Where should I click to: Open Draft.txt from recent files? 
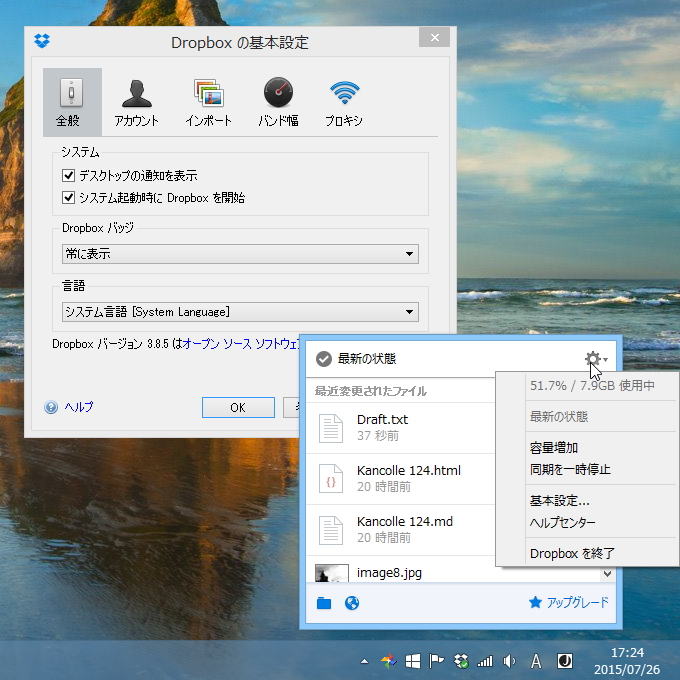[x=400, y=428]
